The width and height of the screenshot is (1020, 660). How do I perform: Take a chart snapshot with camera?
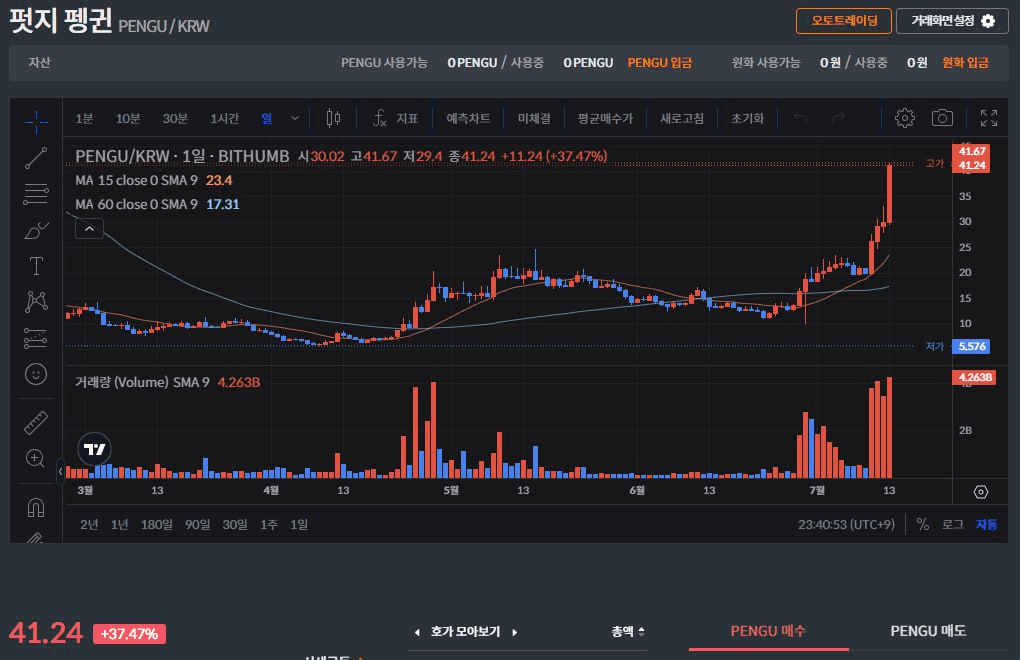tap(942, 118)
